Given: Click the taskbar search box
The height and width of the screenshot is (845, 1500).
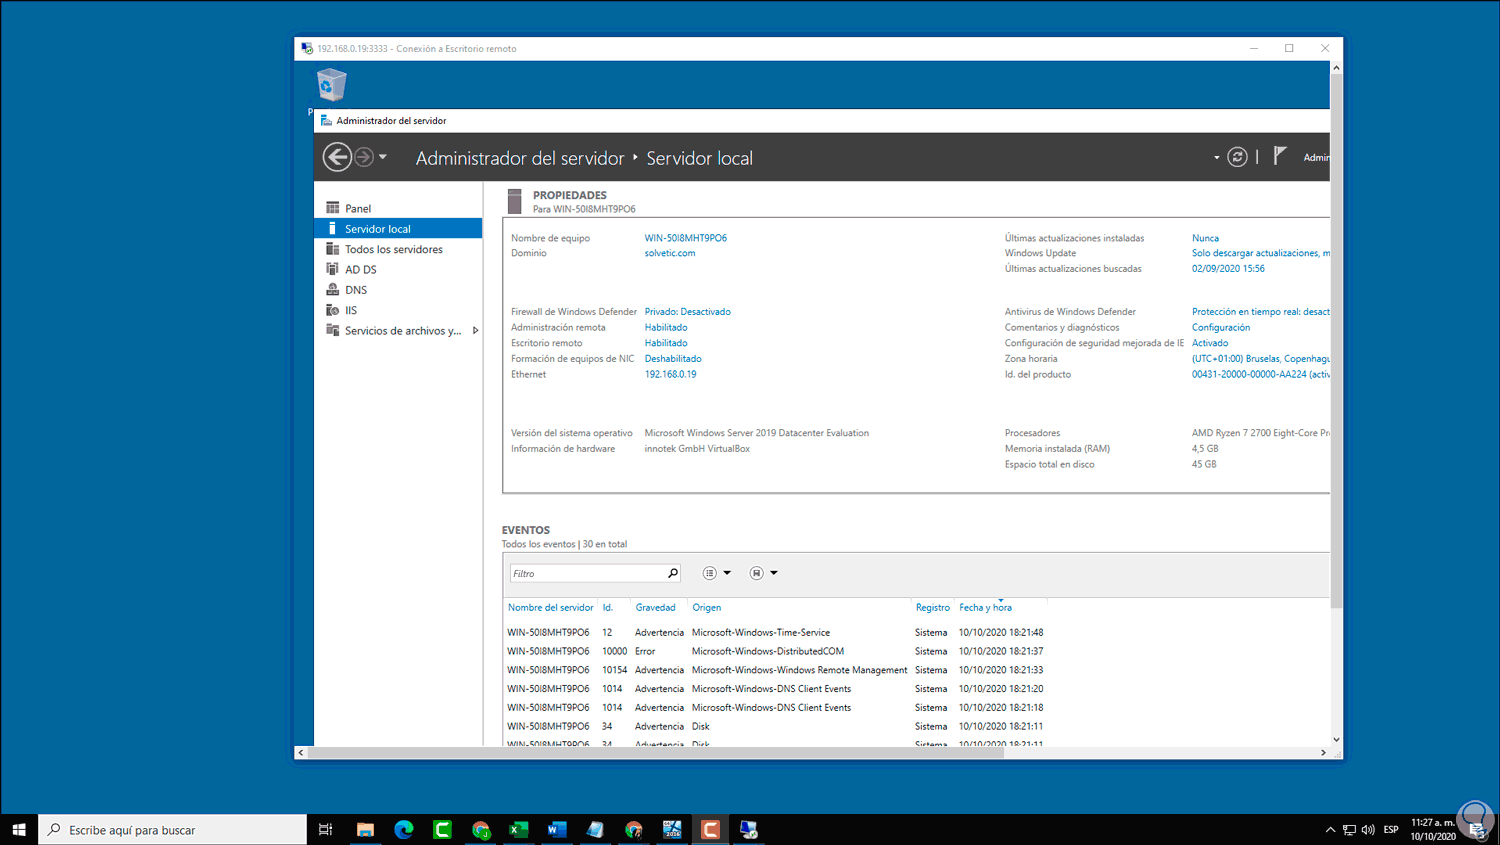Looking at the screenshot, I should pyautogui.click(x=173, y=830).
